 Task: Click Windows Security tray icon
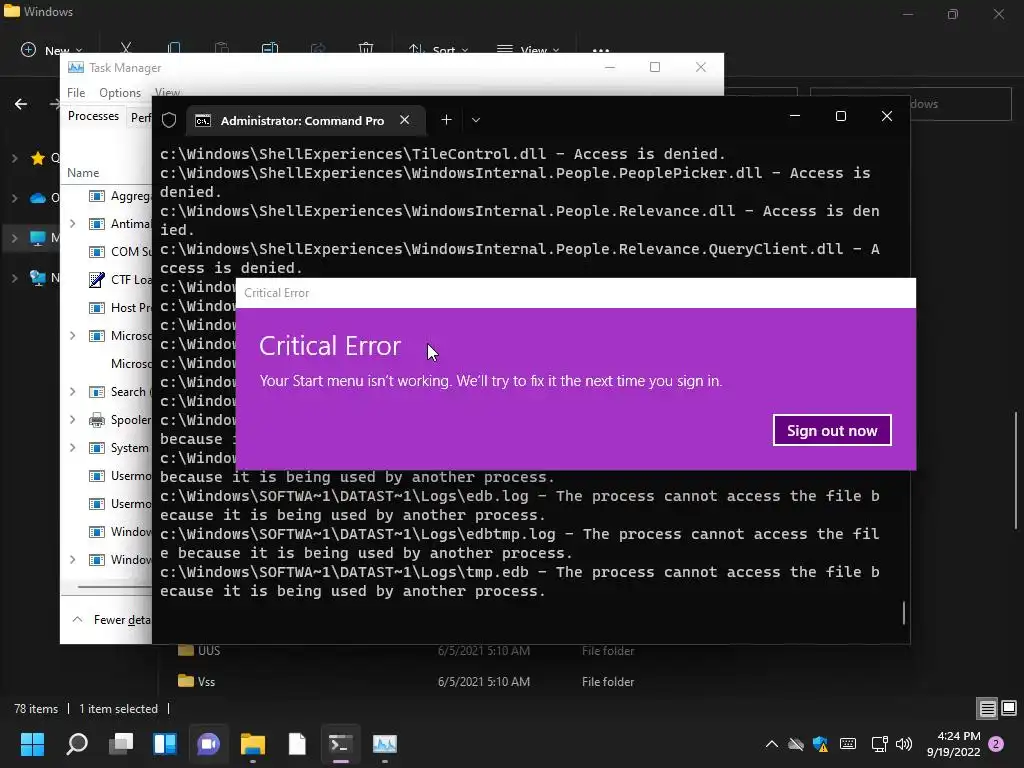820,744
